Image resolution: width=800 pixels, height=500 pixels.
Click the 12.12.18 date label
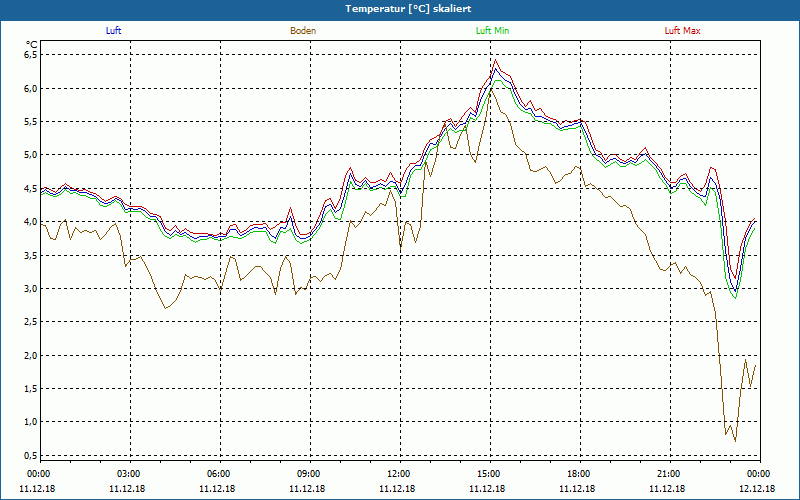pos(757,489)
